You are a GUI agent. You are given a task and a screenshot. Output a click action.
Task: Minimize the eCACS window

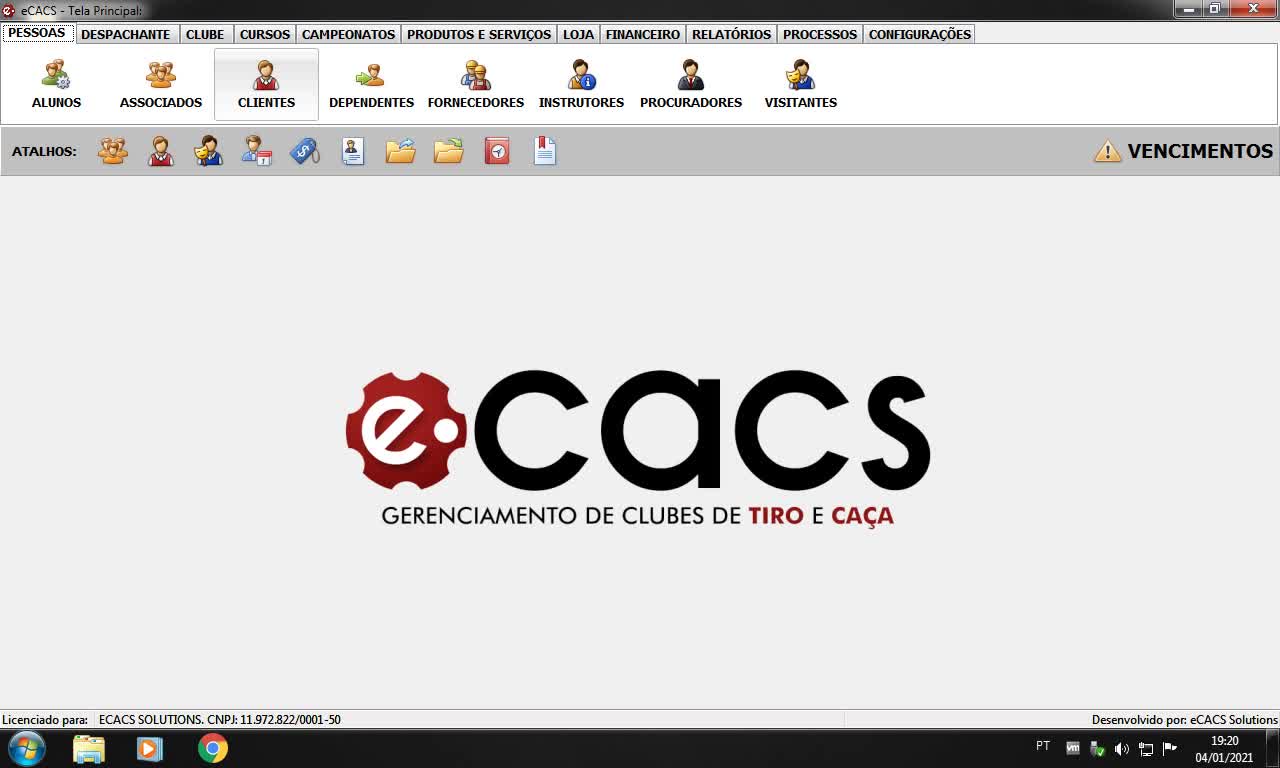coord(1188,9)
